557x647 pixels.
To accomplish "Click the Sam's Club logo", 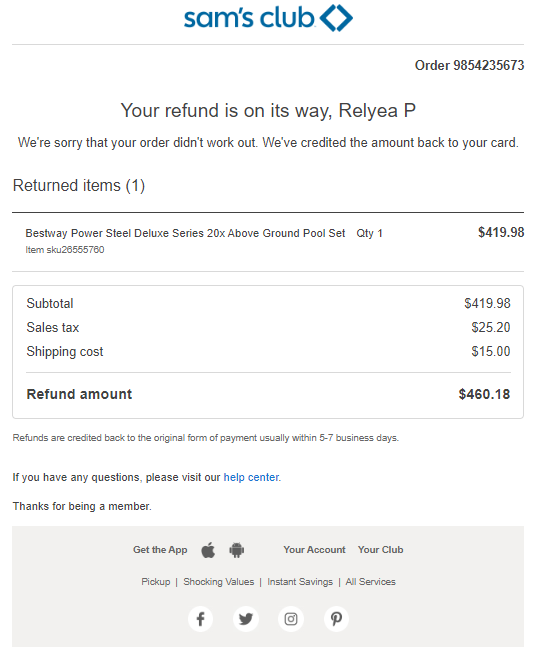I will [x=268, y=18].
